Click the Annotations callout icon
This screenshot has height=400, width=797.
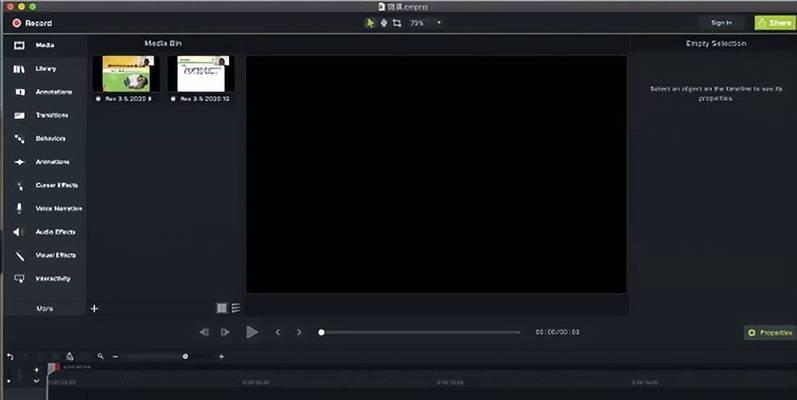click(x=20, y=93)
